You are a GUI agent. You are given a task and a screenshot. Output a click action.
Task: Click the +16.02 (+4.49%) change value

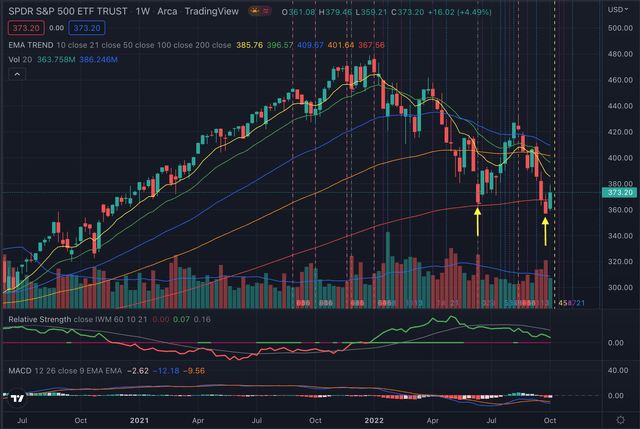coord(459,12)
